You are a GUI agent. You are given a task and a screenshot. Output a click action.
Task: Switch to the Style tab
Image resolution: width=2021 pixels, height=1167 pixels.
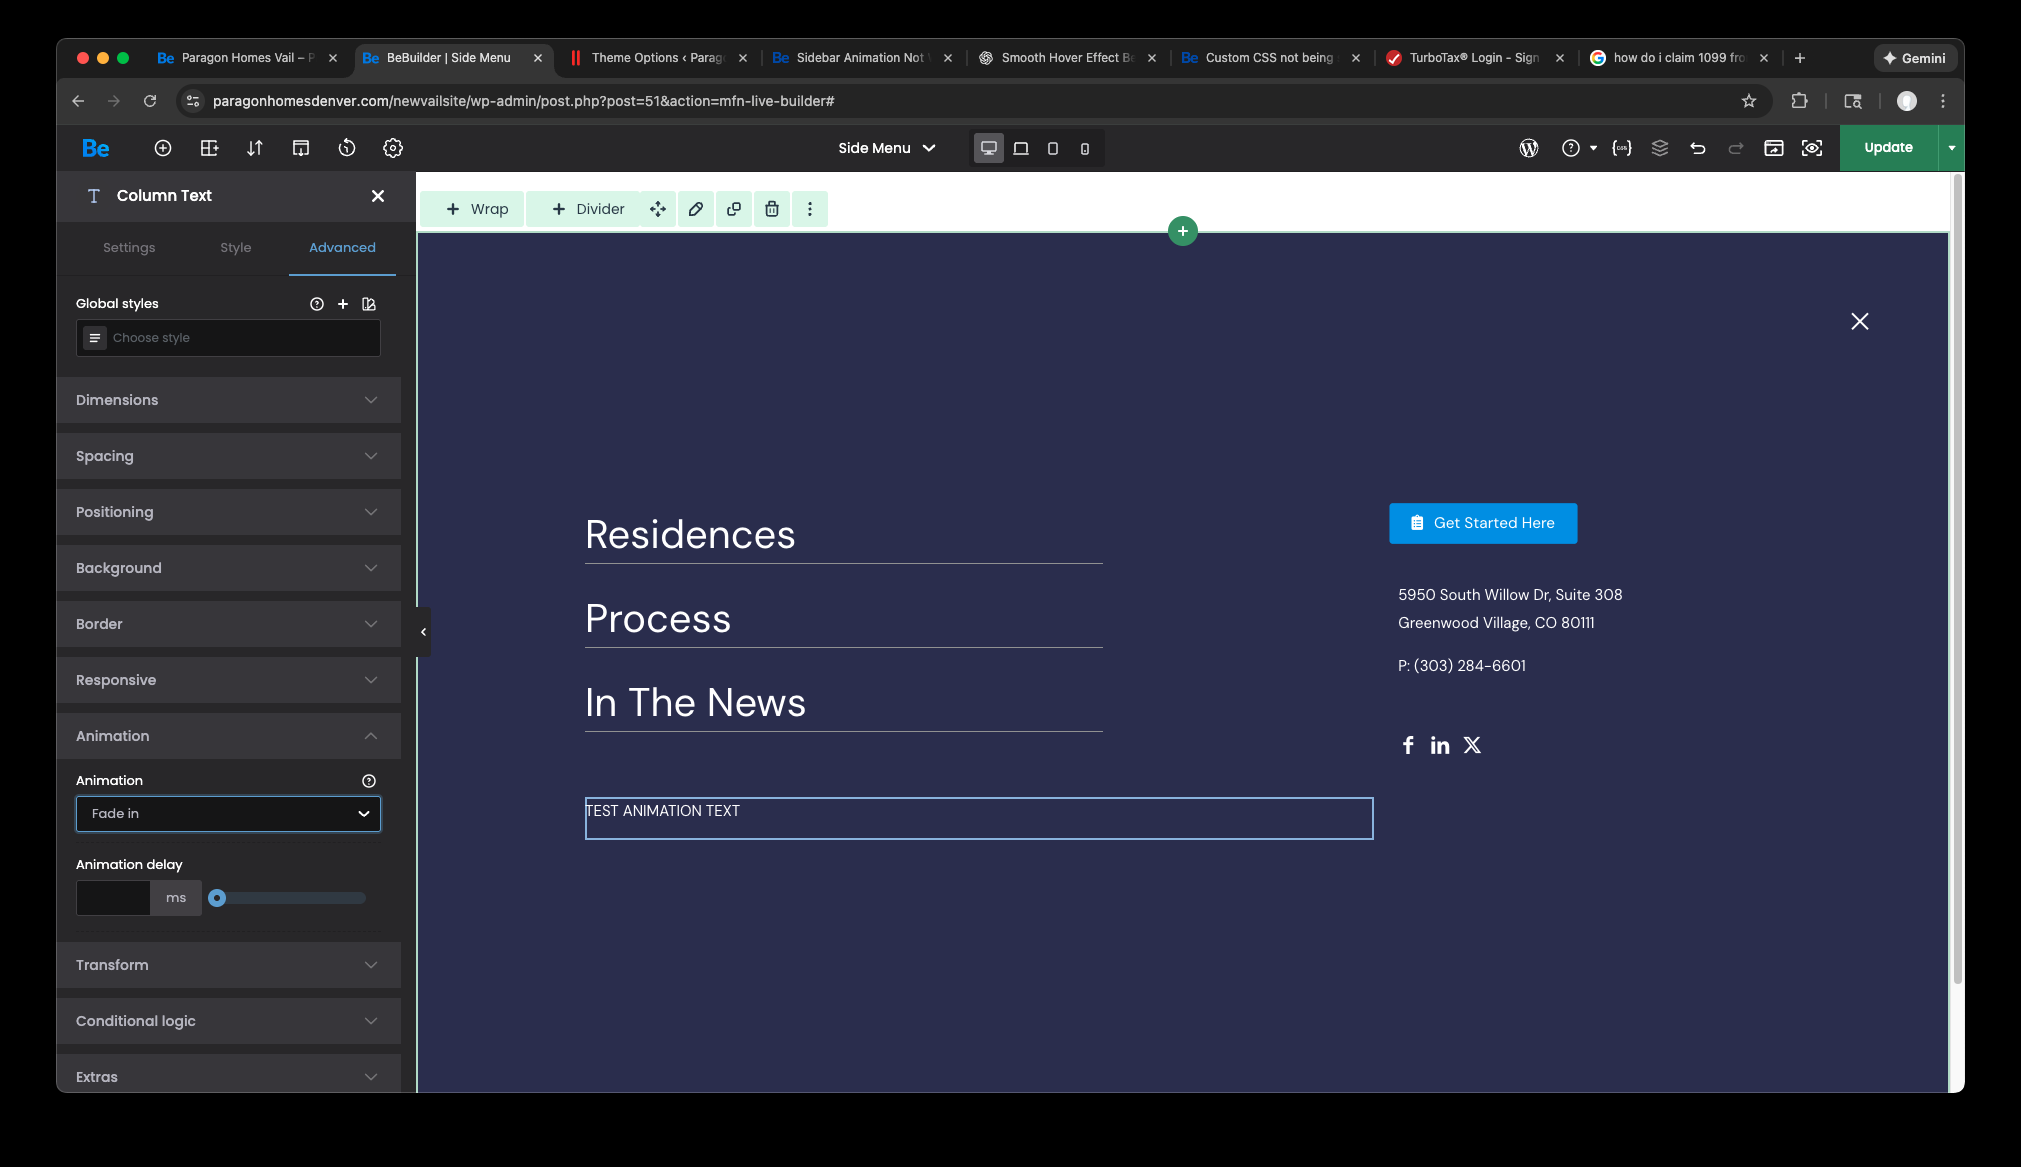[235, 248]
